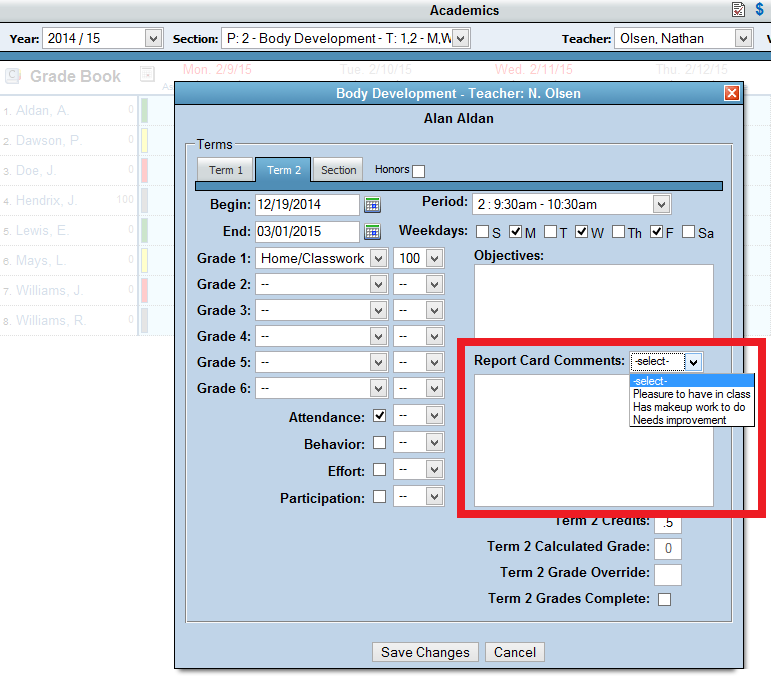
Task: Uncheck the Attendance checkbox
Action: (x=379, y=416)
